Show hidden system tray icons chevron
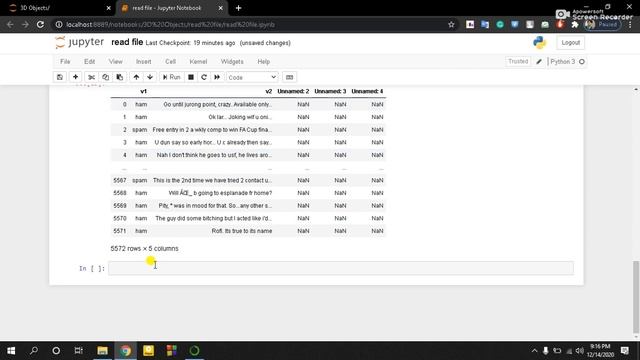640x360 pixels. (534, 351)
